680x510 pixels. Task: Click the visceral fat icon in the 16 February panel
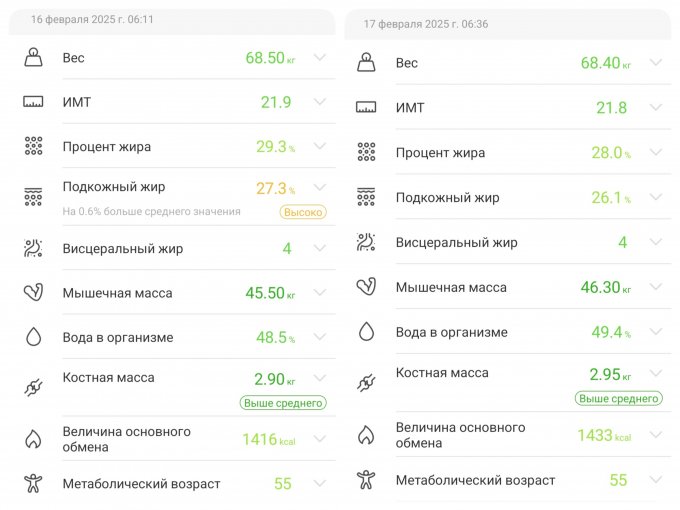[x=33, y=248]
